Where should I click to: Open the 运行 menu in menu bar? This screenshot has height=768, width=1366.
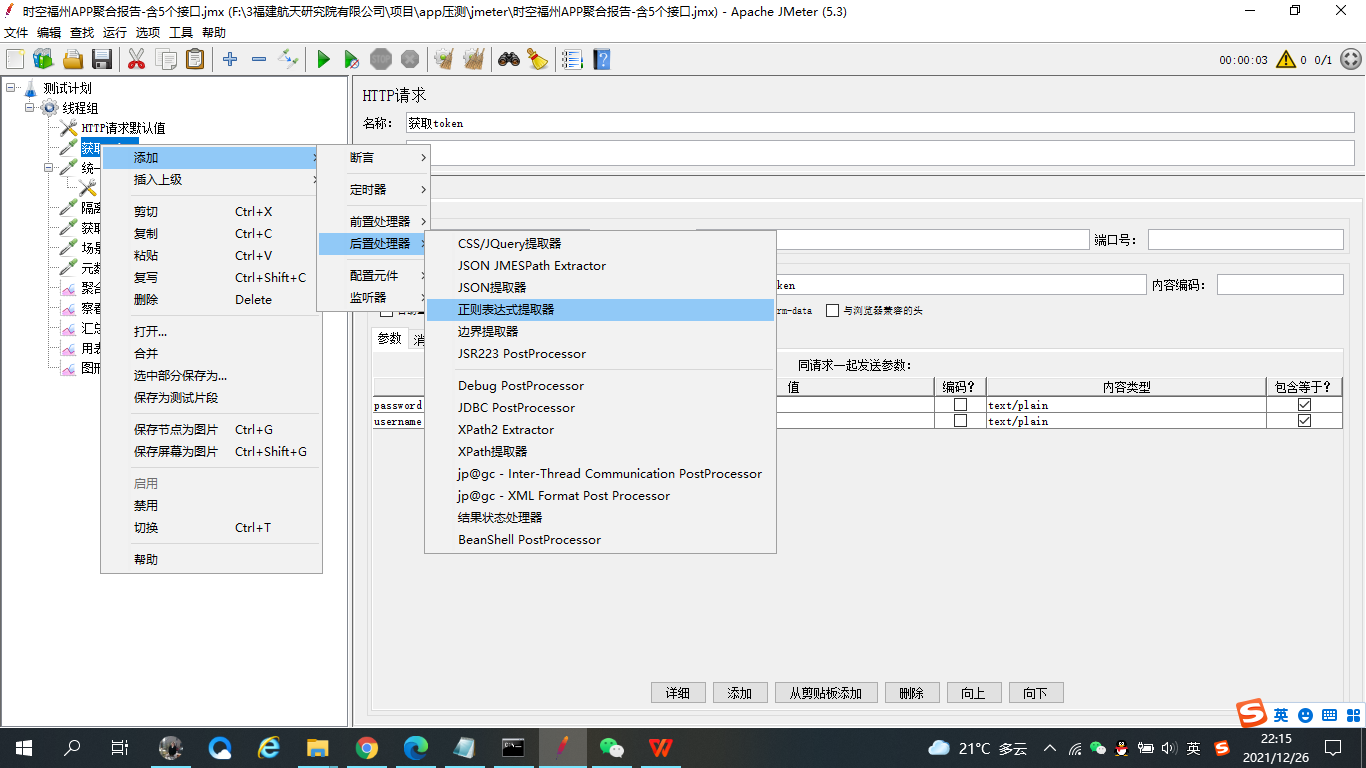point(115,33)
